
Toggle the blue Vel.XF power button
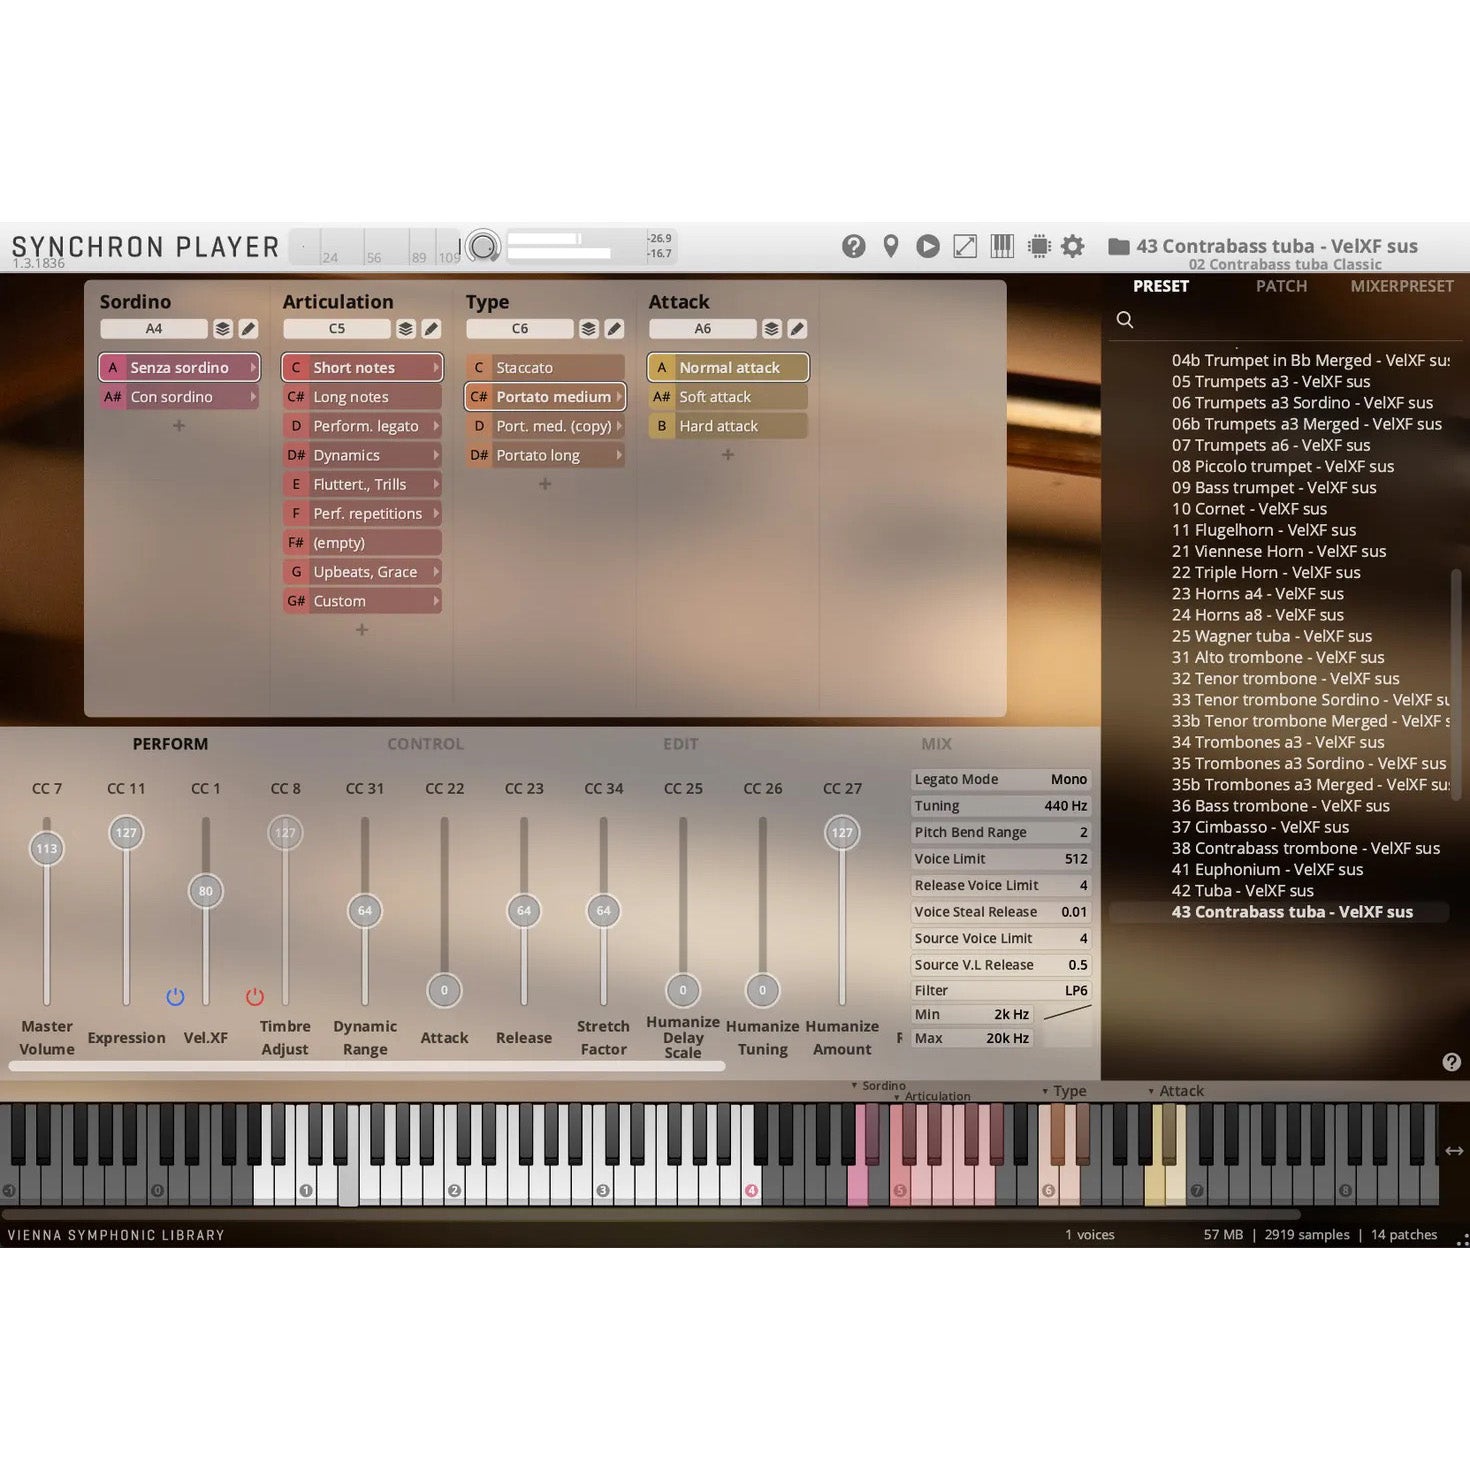click(175, 997)
